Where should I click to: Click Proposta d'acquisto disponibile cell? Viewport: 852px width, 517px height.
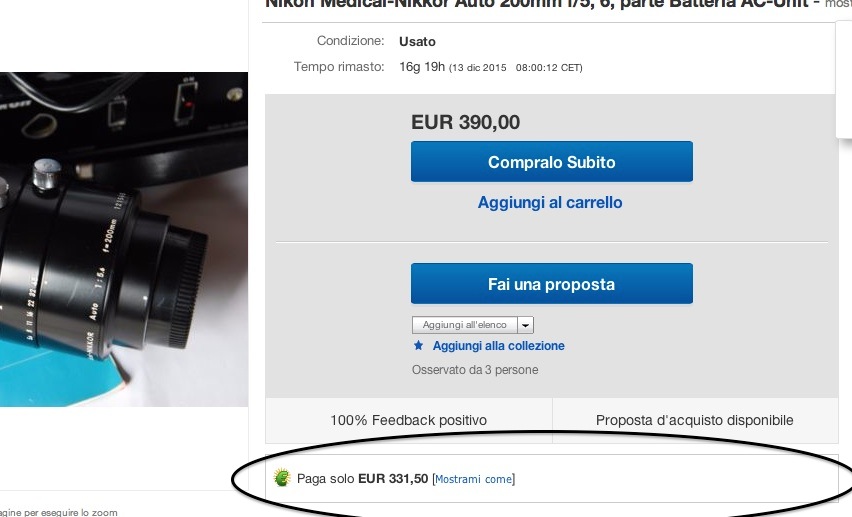point(694,420)
